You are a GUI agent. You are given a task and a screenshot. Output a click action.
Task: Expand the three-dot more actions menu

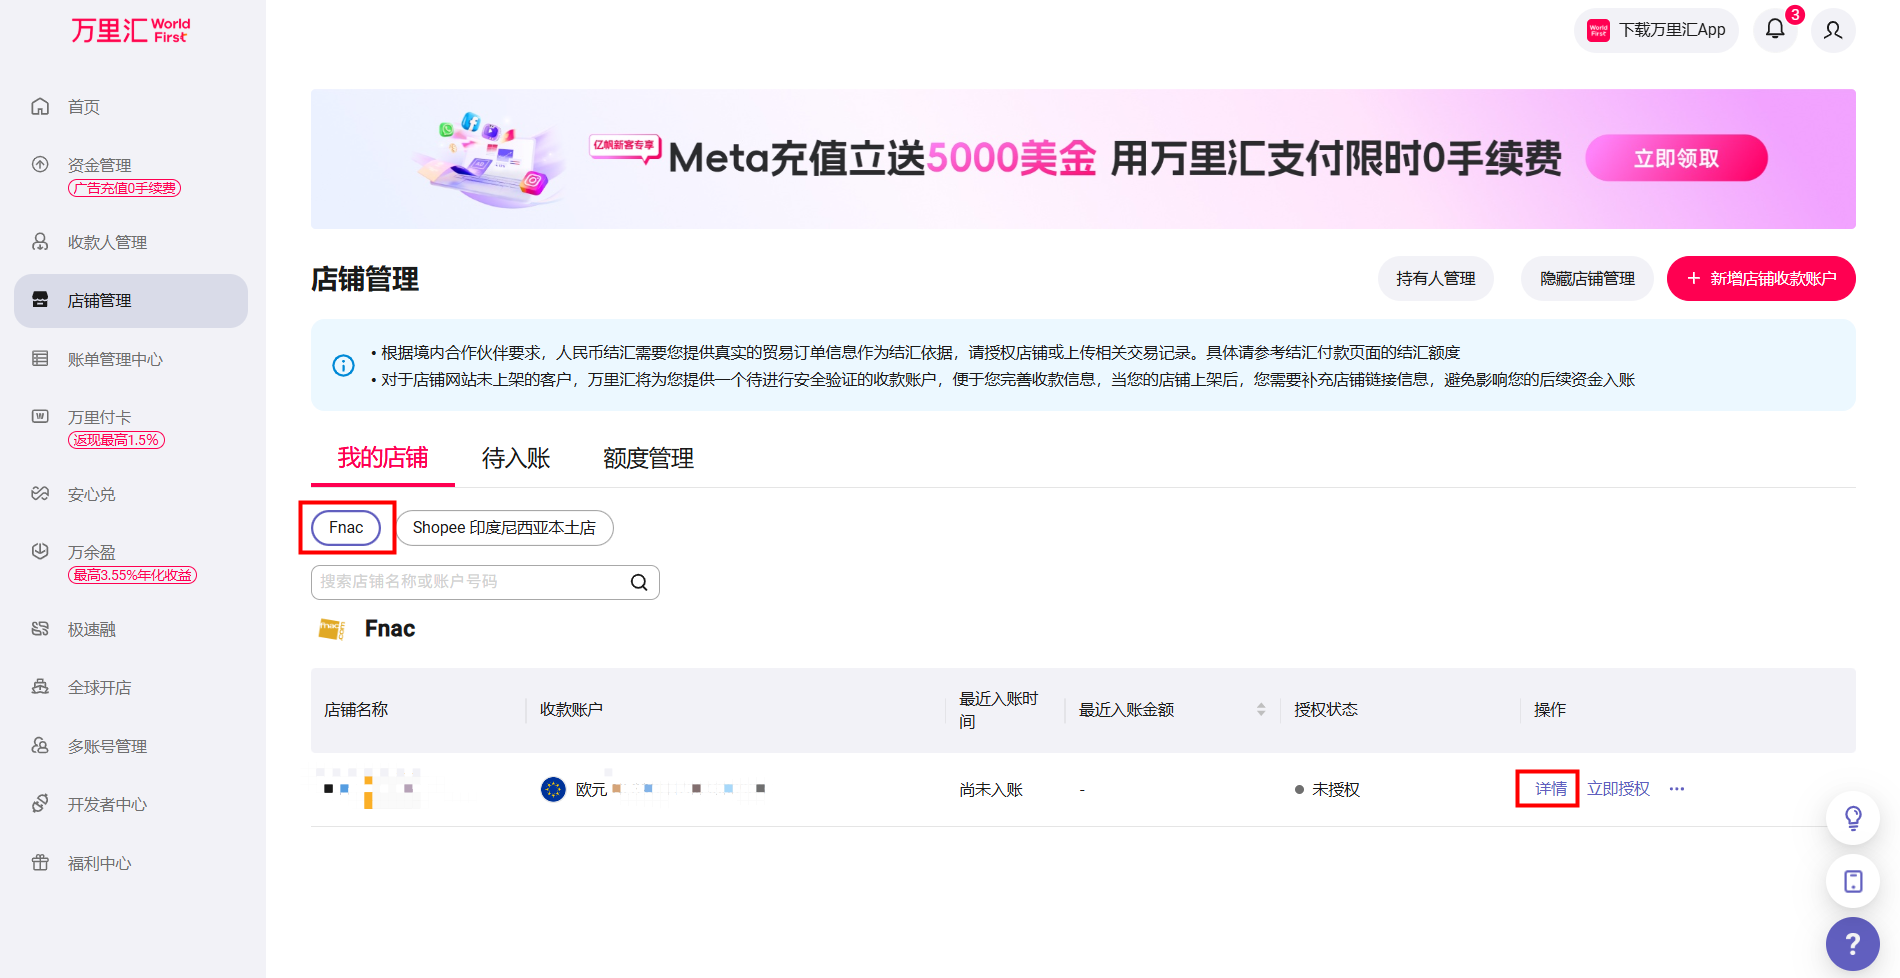tap(1677, 789)
